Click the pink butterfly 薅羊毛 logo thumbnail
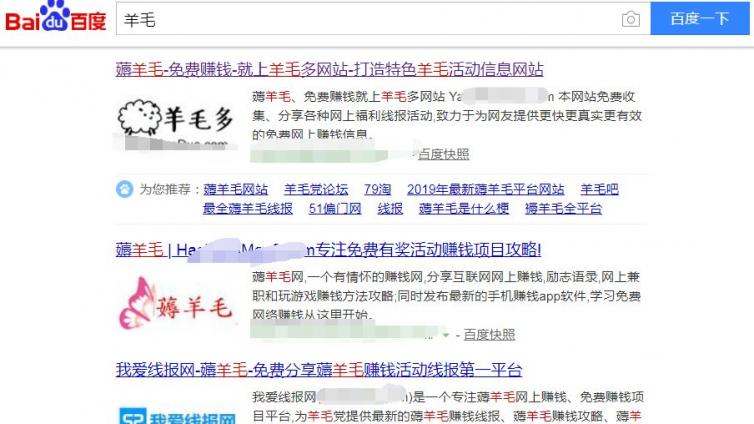This screenshot has height=424, width=754. (x=176, y=304)
